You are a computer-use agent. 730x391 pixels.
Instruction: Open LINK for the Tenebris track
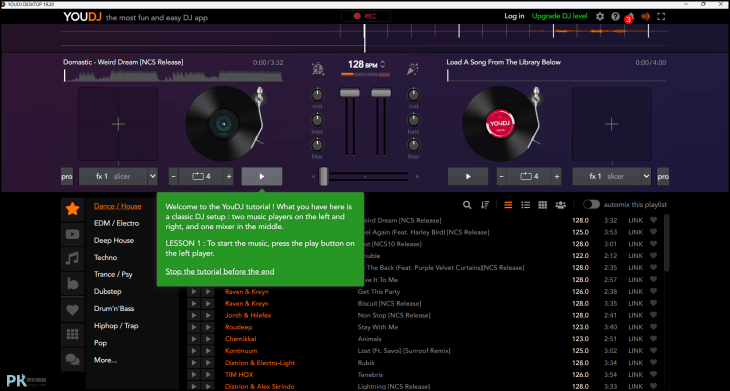tap(635, 375)
